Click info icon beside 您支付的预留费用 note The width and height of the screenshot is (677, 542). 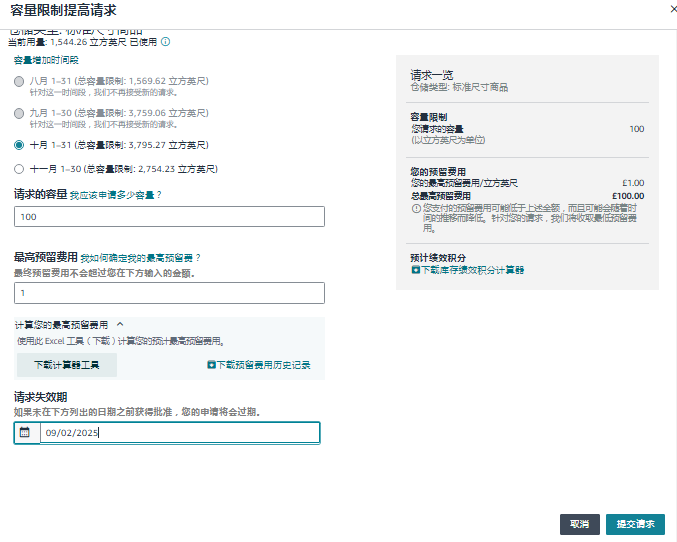pos(416,208)
